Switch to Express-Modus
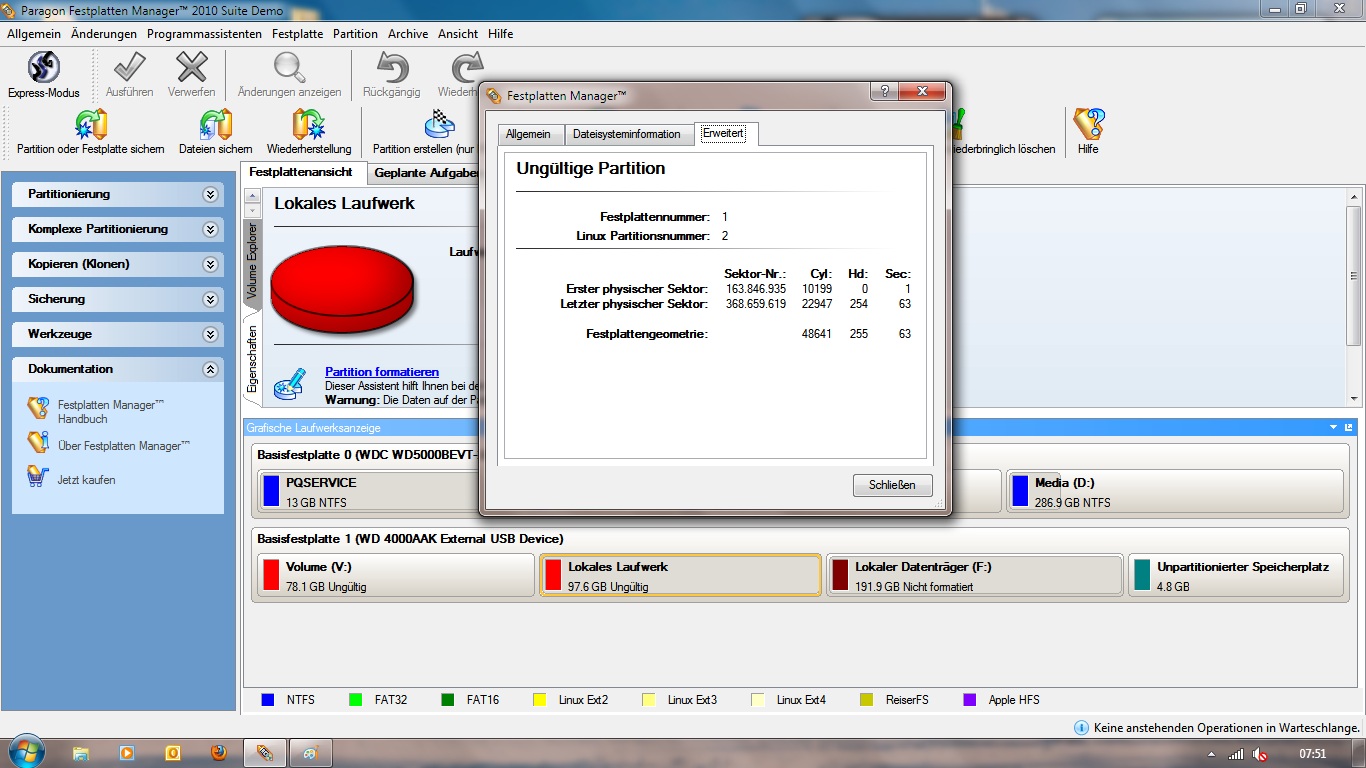 (x=44, y=75)
